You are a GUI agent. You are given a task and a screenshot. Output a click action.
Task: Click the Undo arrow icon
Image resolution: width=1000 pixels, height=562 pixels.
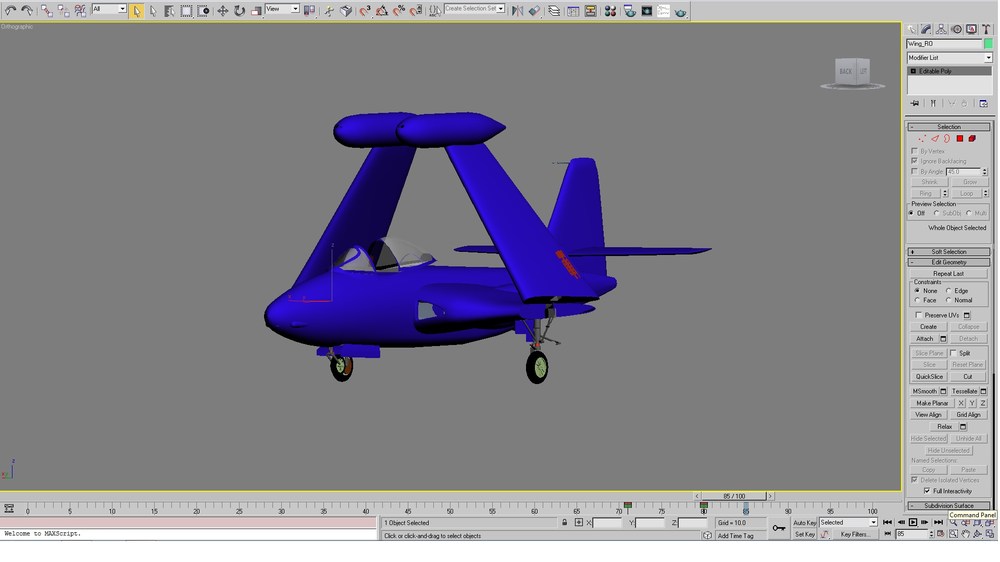[10, 11]
